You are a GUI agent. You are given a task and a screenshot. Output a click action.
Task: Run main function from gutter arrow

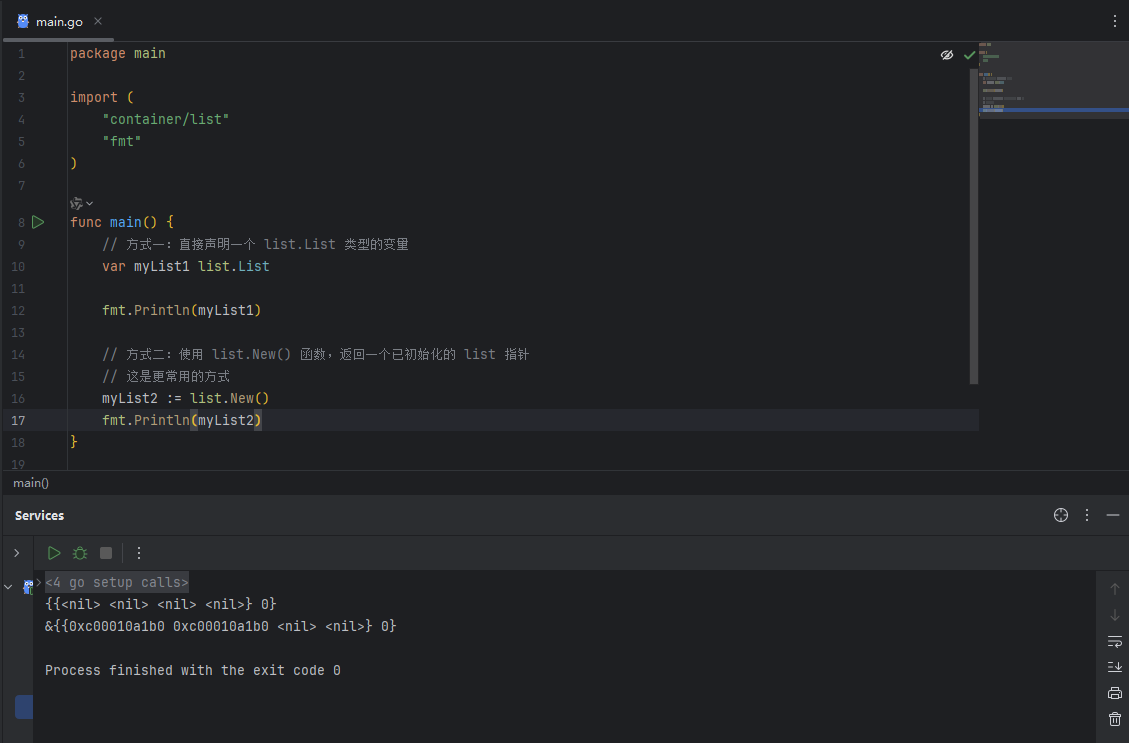[38, 222]
